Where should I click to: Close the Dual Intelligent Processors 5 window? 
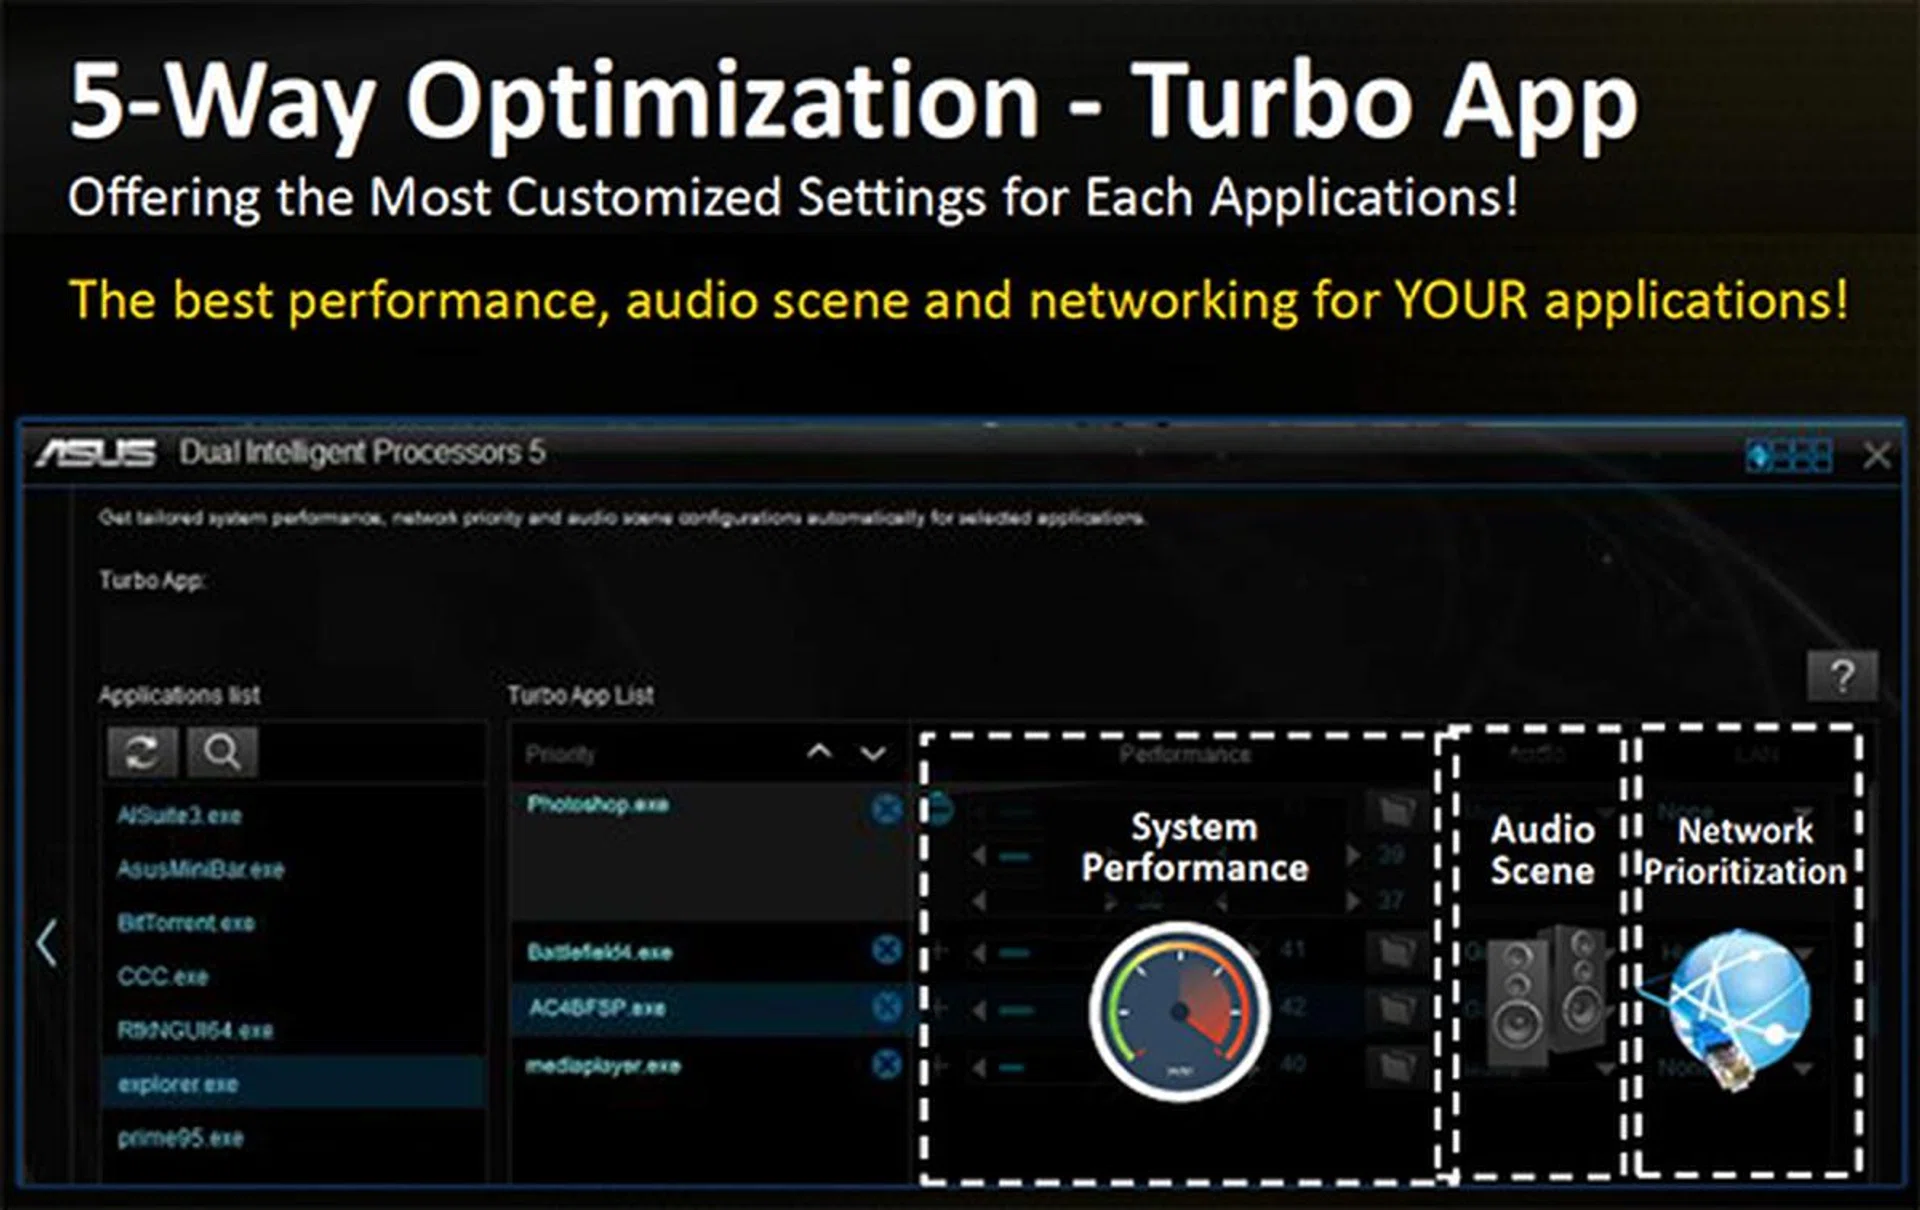coord(1877,456)
